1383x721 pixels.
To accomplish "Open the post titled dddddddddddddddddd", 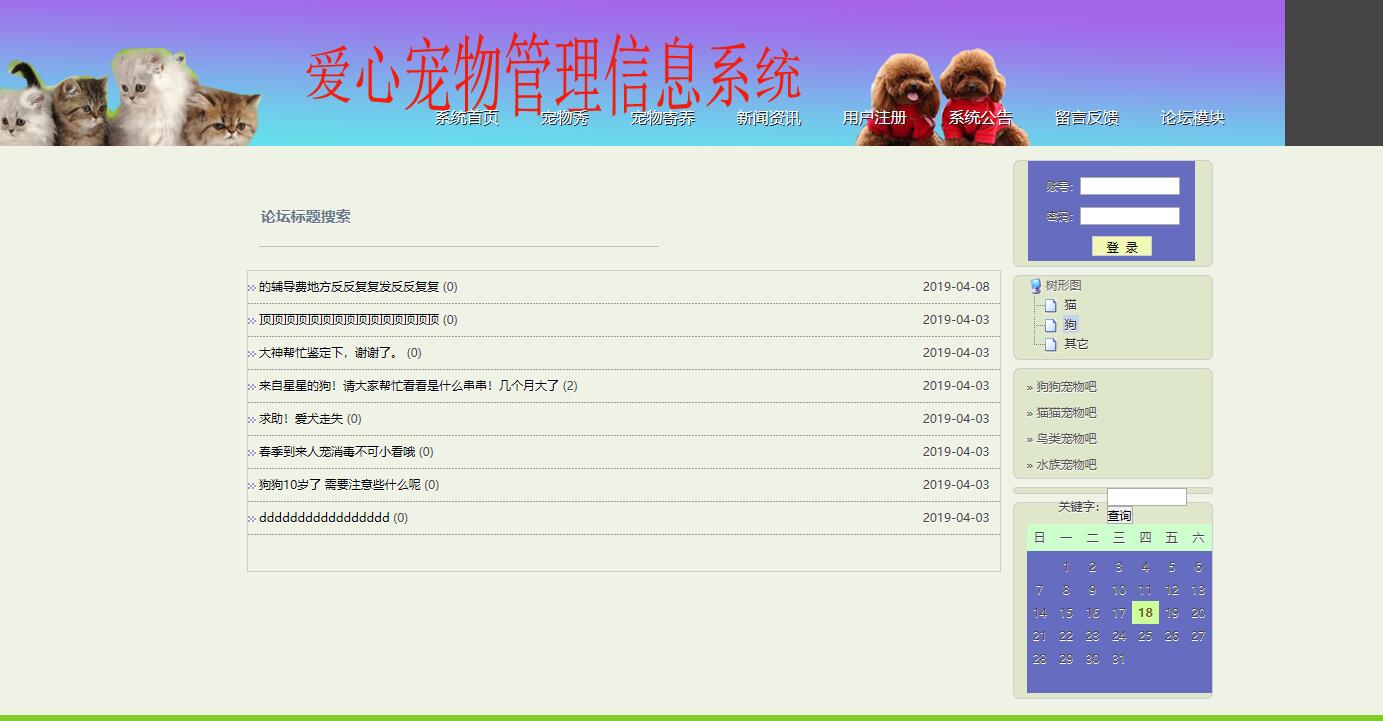I will click(x=324, y=518).
